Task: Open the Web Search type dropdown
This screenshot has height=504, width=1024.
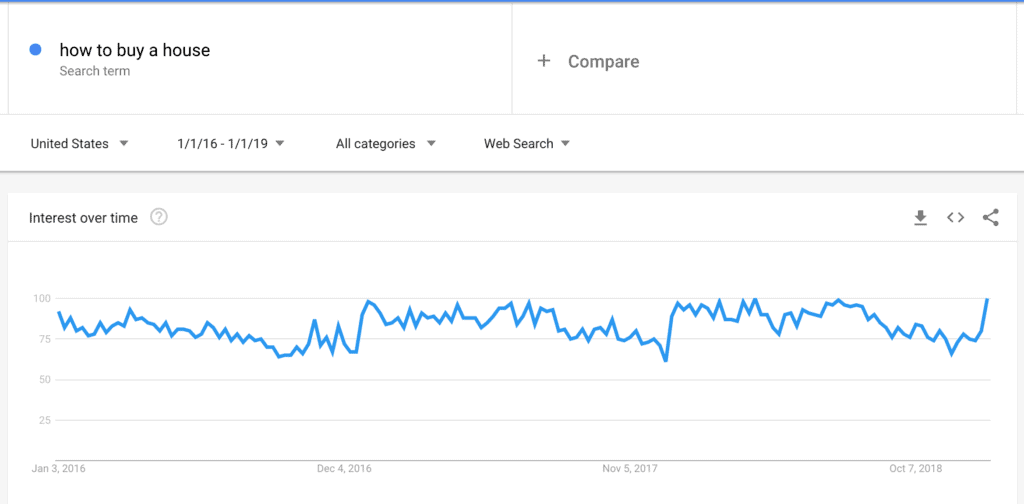Action: point(527,144)
